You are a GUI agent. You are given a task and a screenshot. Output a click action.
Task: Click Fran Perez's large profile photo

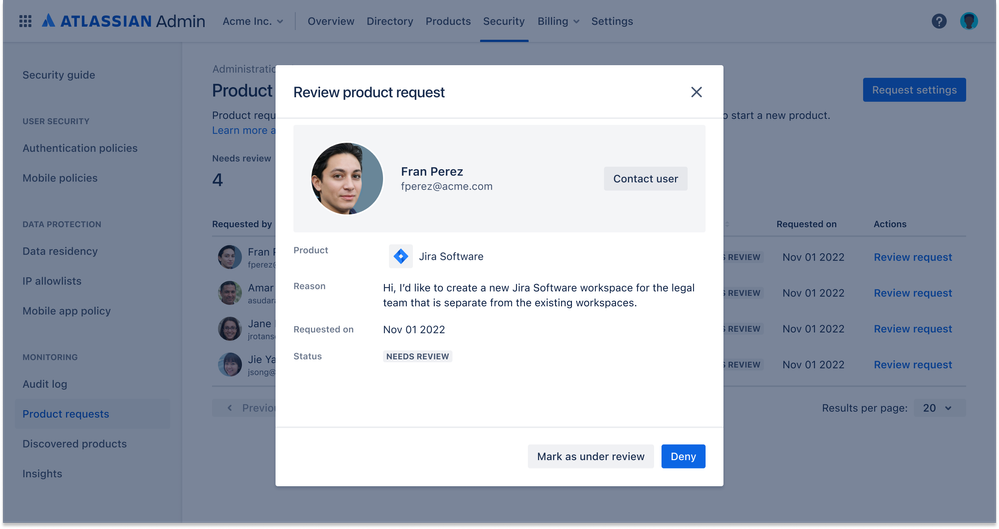347,178
